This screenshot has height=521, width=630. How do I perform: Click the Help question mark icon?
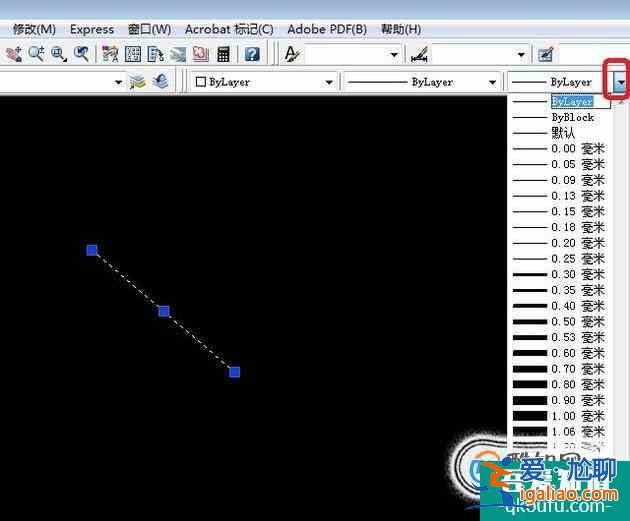(252, 54)
